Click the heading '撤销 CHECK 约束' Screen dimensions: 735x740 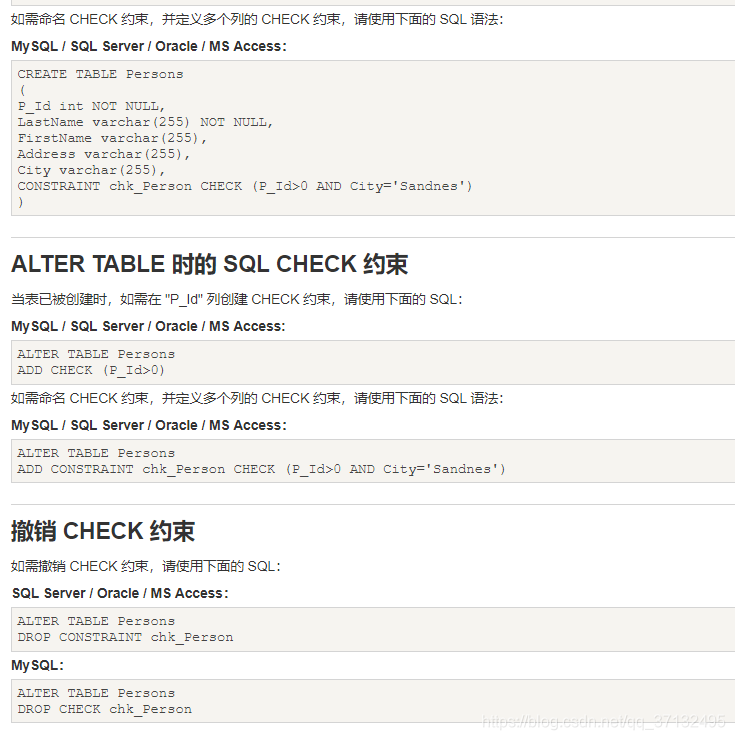[x=103, y=531]
